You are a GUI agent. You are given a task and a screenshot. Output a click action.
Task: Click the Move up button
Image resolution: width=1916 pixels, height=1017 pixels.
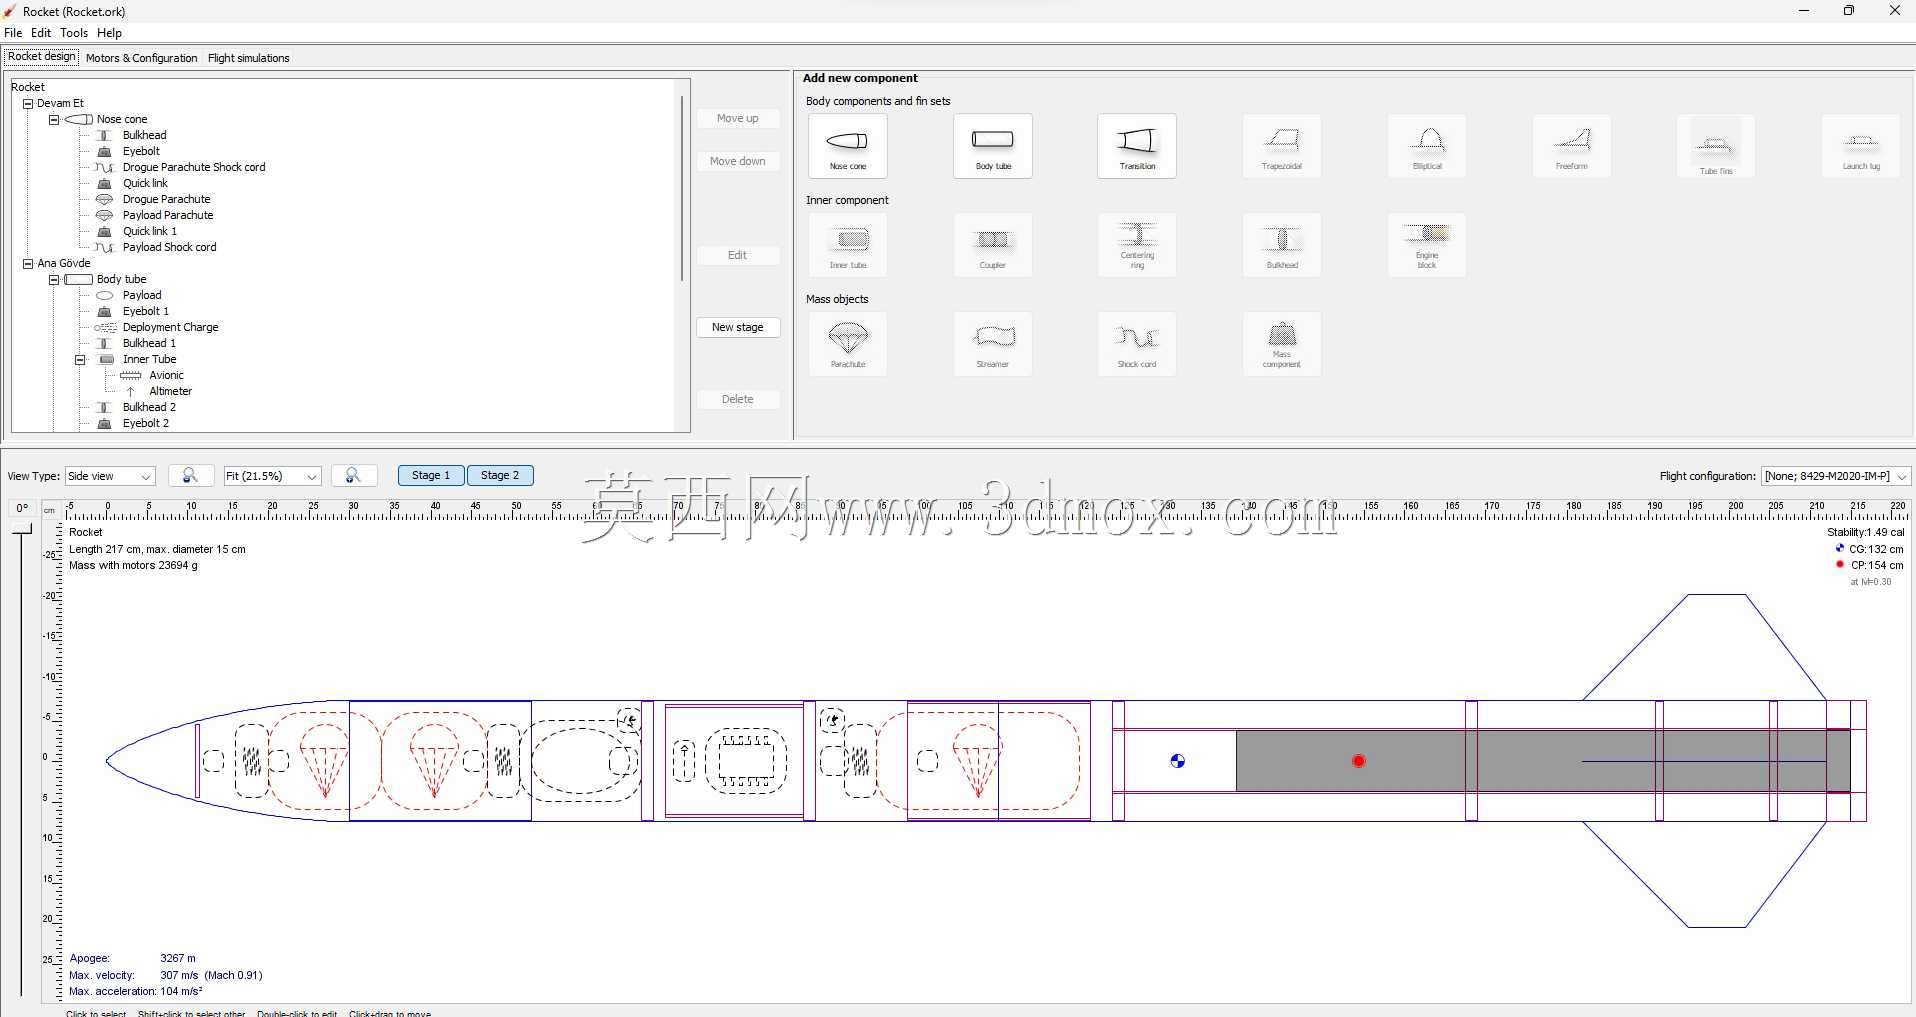tap(738, 118)
